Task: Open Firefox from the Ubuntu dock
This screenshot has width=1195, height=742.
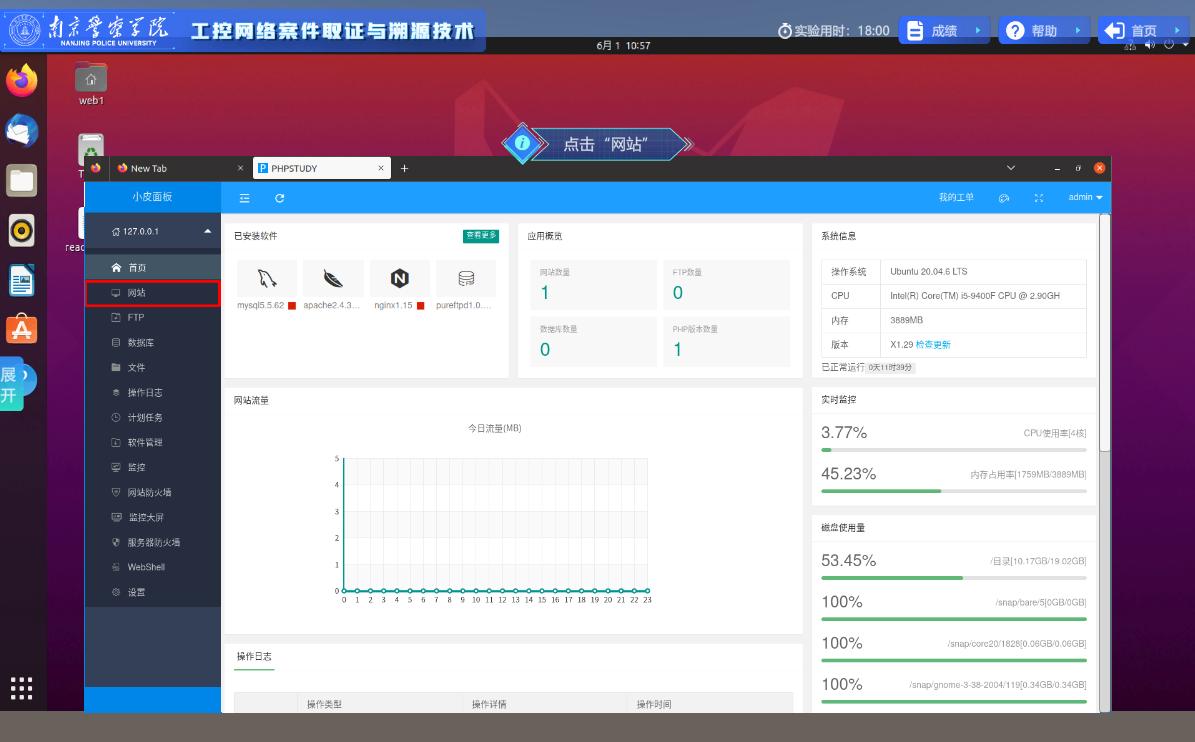Action: [x=21, y=81]
